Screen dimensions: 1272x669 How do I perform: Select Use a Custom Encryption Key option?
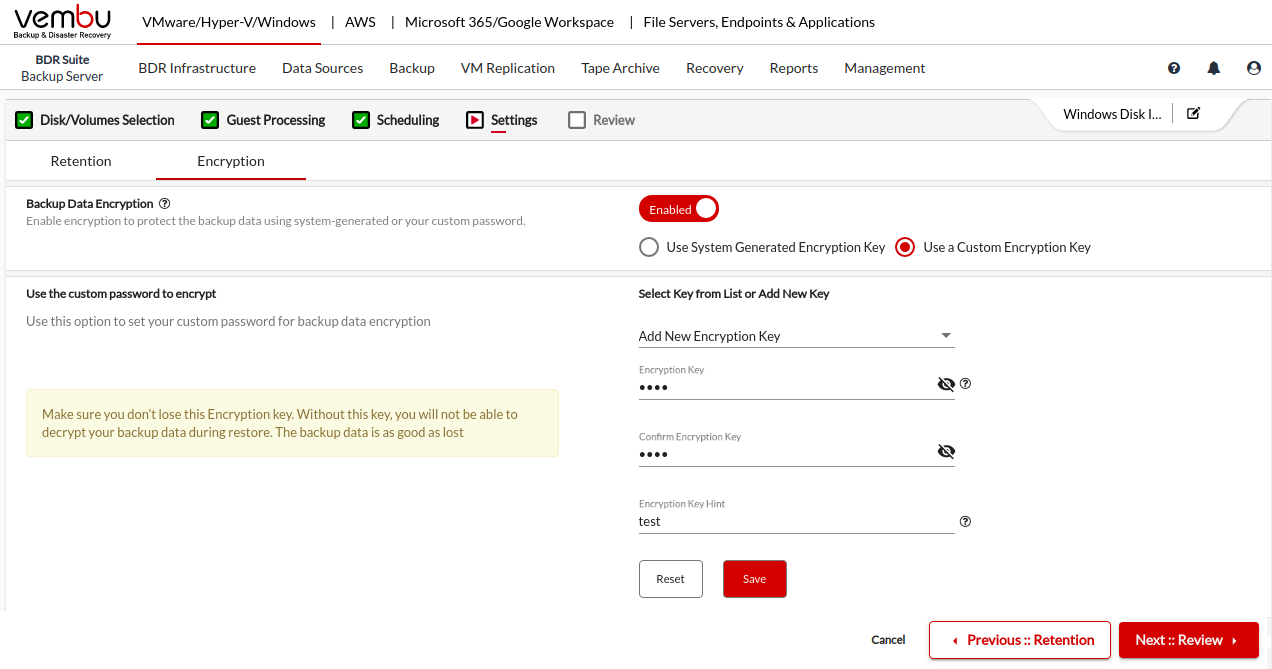(x=905, y=247)
